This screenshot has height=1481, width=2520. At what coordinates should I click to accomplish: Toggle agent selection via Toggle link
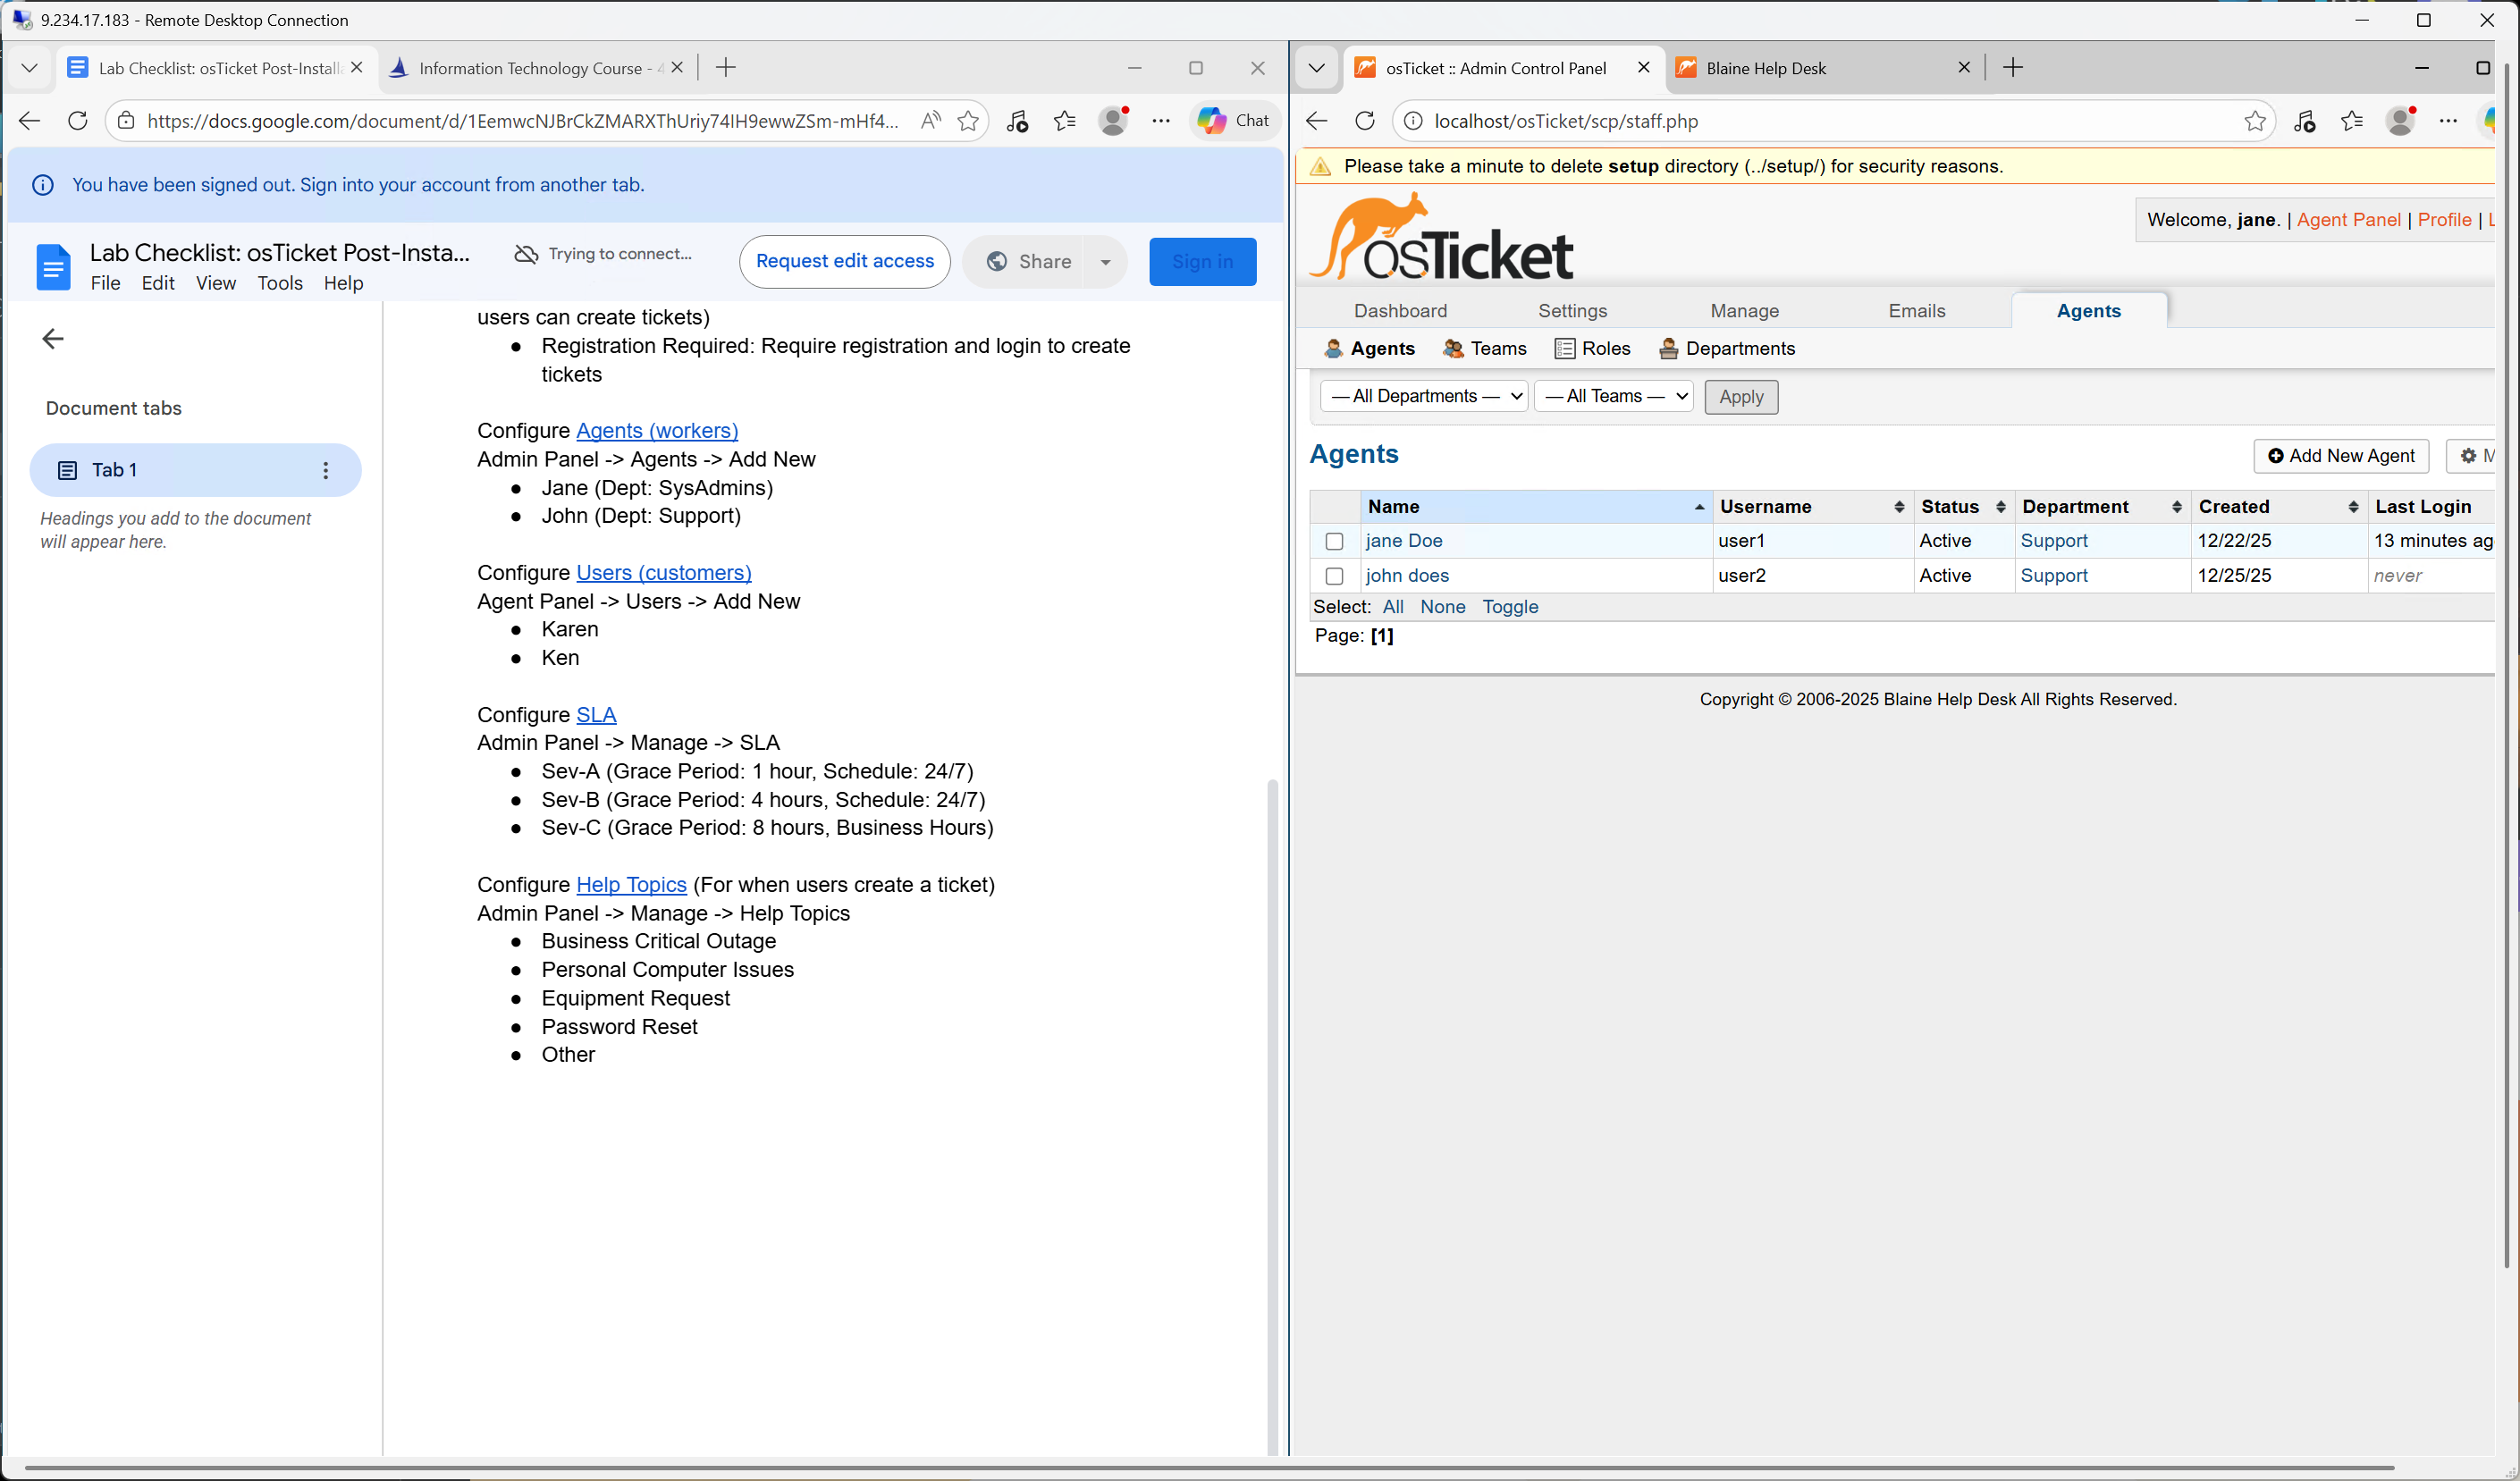pos(1509,607)
